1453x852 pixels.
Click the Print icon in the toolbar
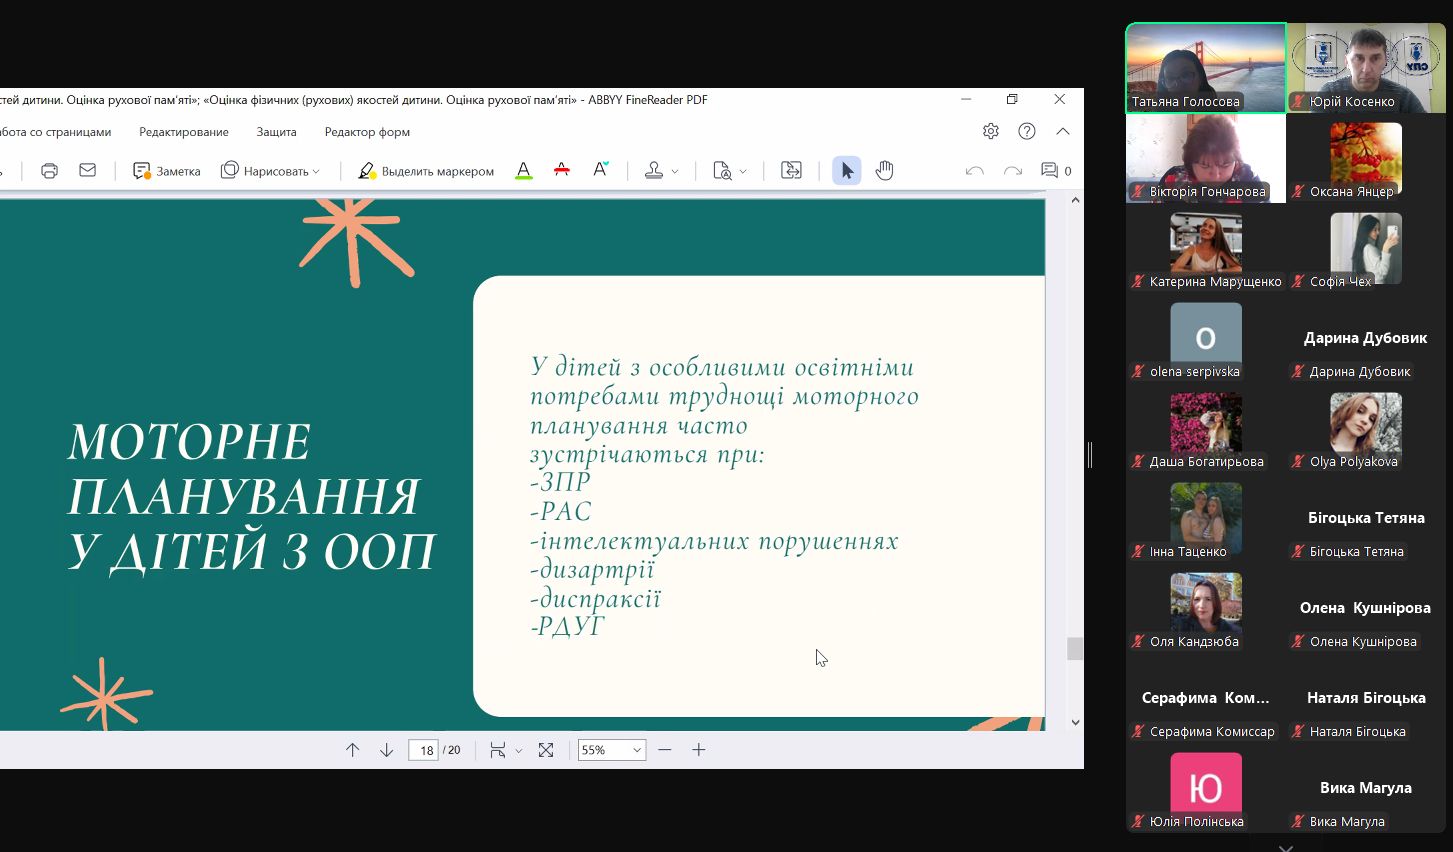pyautogui.click(x=49, y=171)
